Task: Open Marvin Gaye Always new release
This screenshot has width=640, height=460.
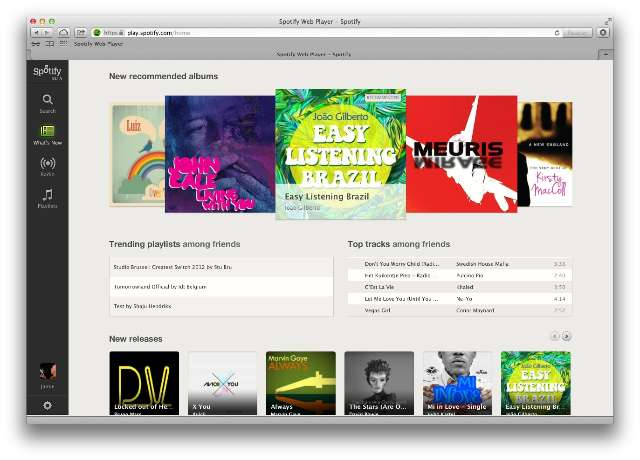Action: (301, 383)
